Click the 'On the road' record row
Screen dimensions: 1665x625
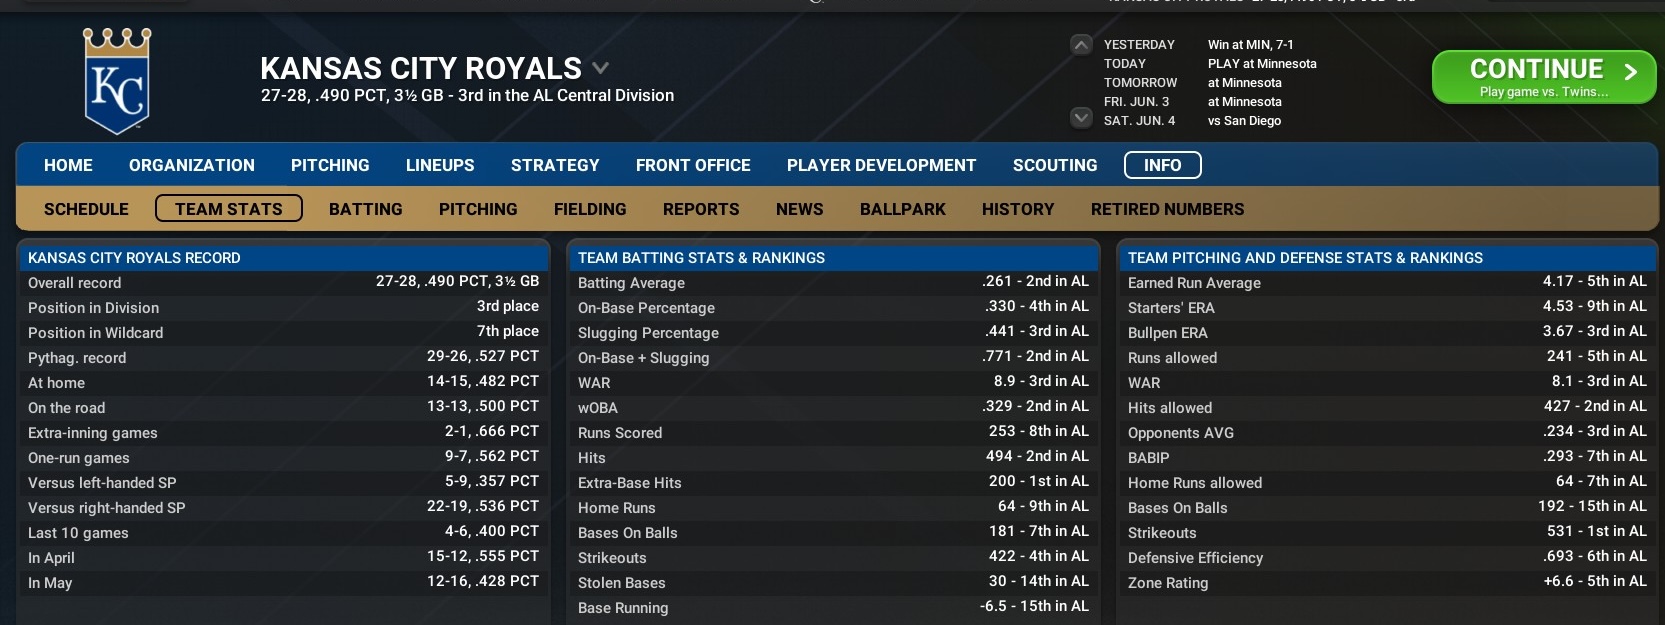284,407
